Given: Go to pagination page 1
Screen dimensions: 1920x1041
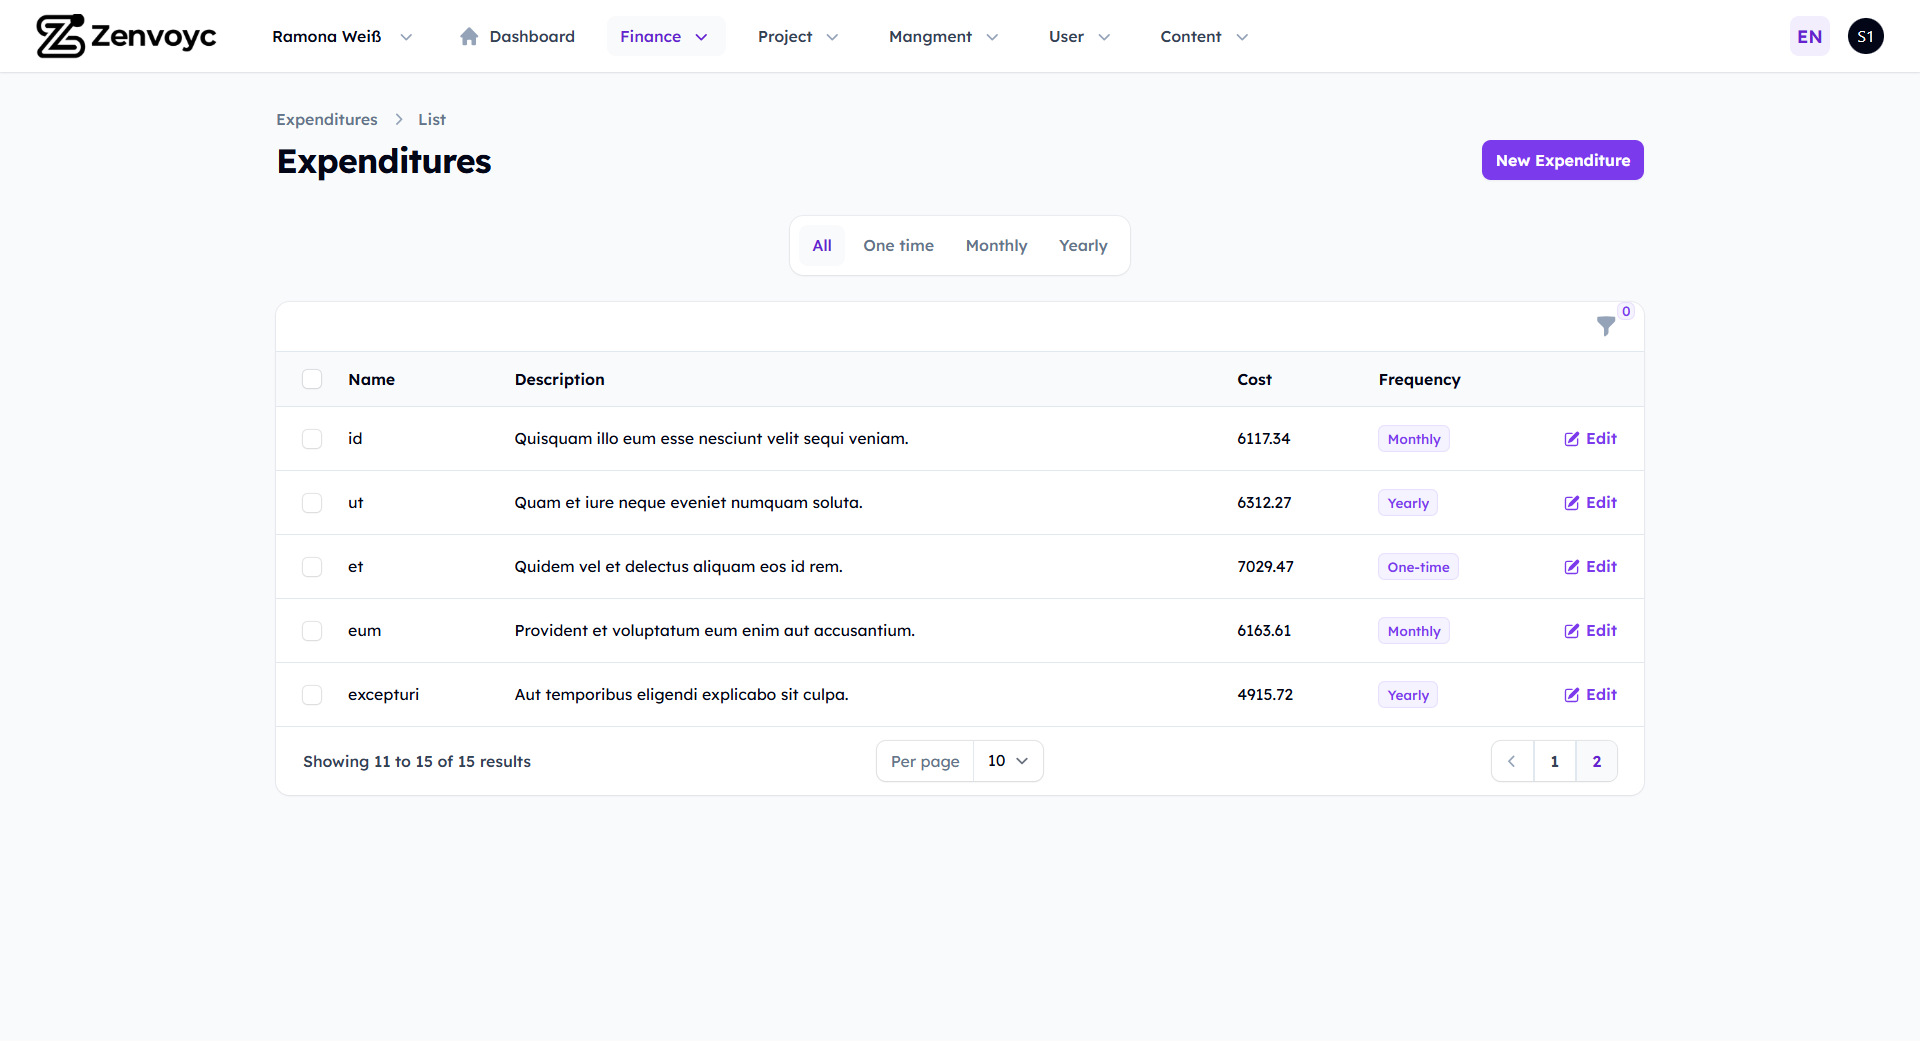Looking at the screenshot, I should click(1554, 761).
